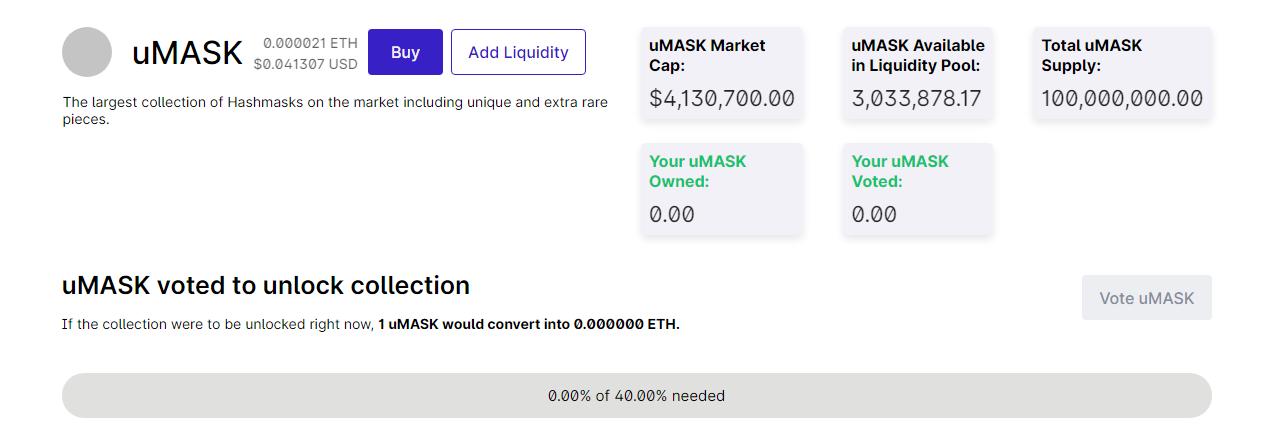Click the Available in Liquidity Pool label
1285x444 pixels.
coord(917,55)
